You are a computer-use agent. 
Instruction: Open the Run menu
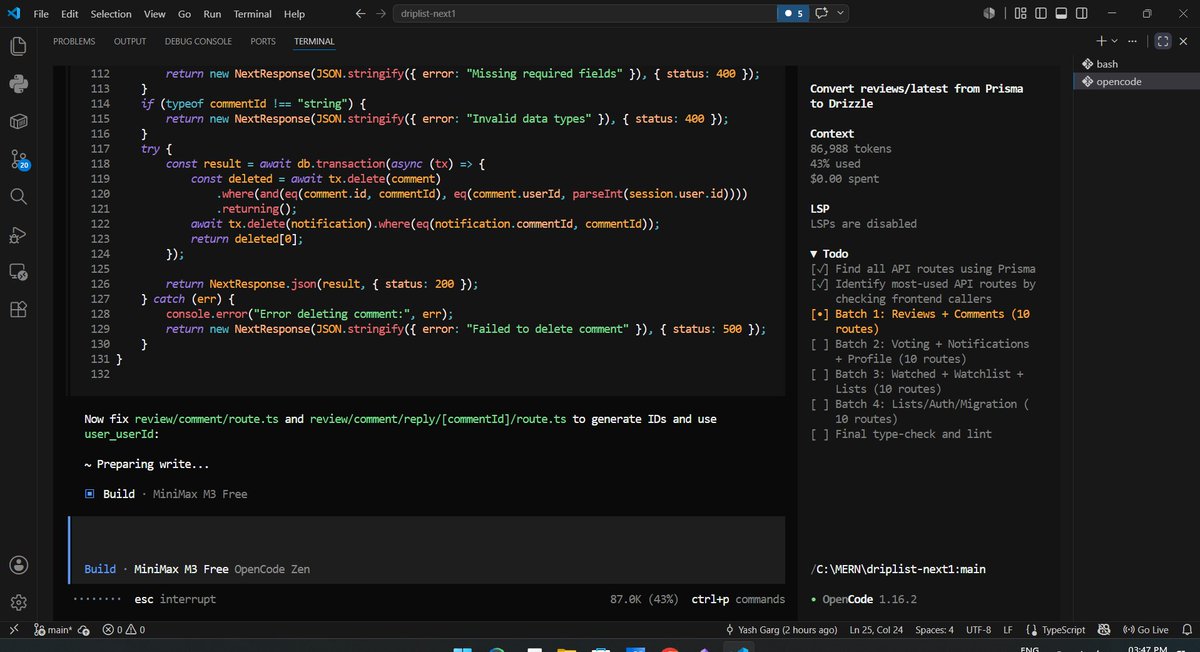point(212,14)
